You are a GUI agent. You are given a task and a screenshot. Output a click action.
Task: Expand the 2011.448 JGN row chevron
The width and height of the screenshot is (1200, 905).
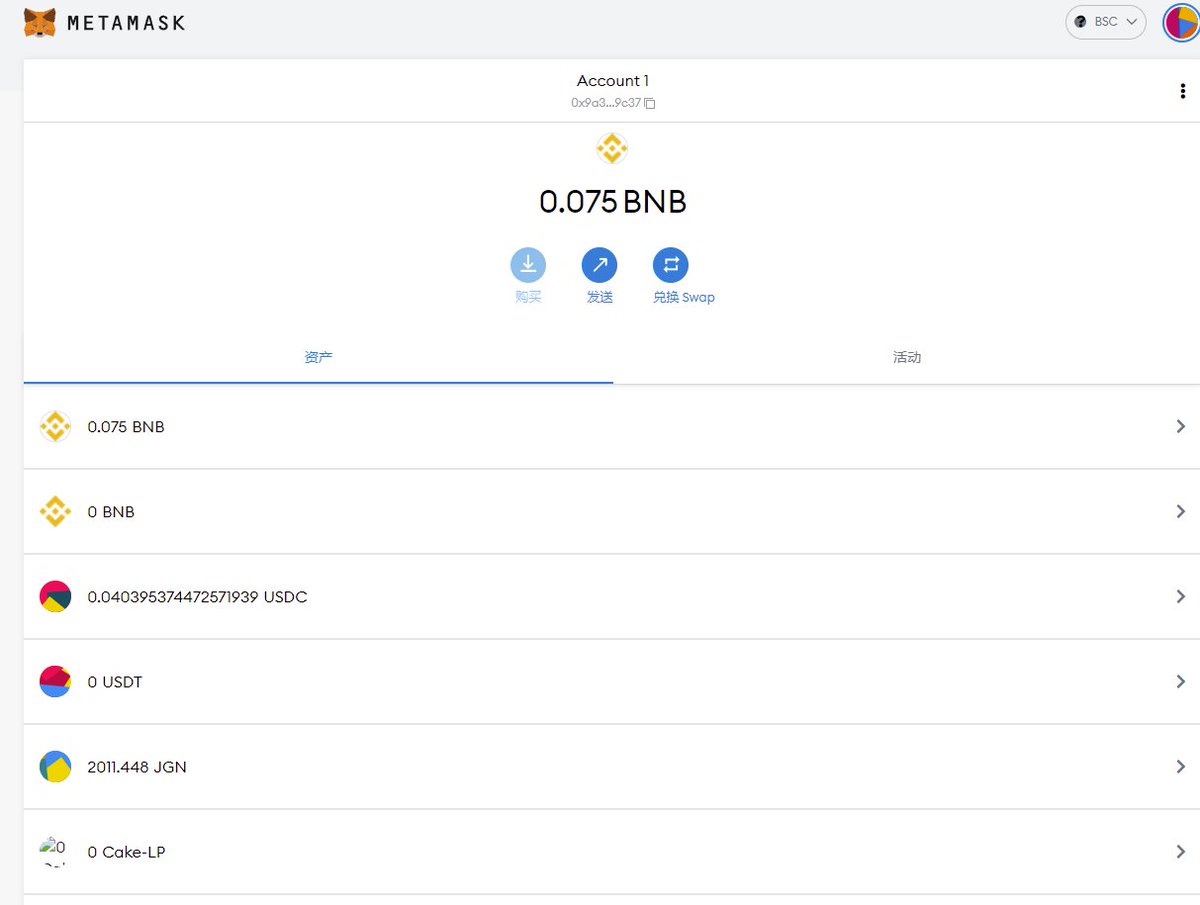pos(1181,767)
